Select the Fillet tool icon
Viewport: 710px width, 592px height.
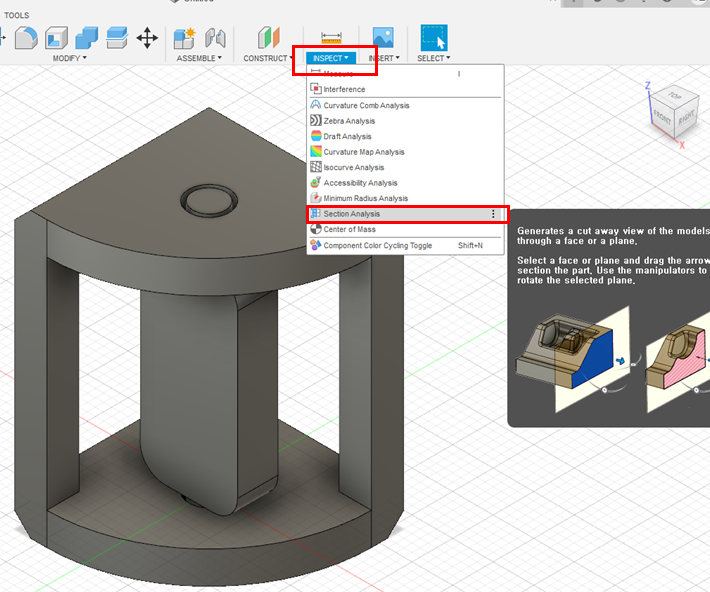(x=26, y=38)
